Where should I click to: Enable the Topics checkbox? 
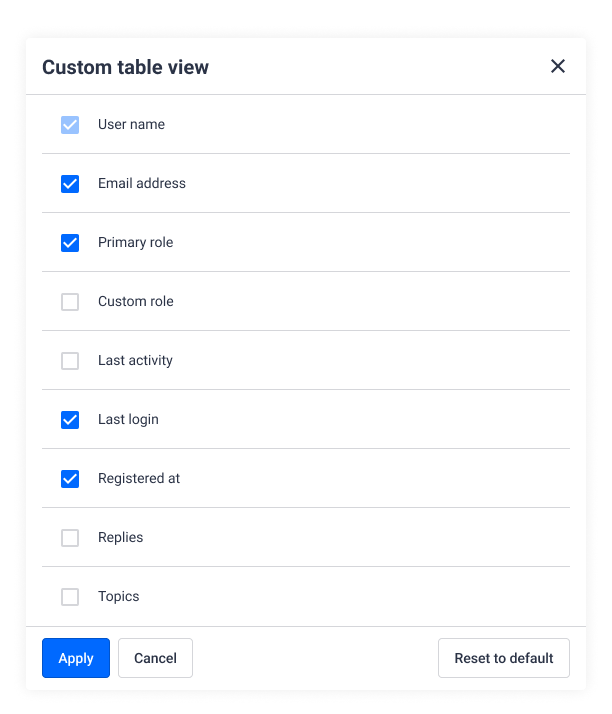point(70,597)
